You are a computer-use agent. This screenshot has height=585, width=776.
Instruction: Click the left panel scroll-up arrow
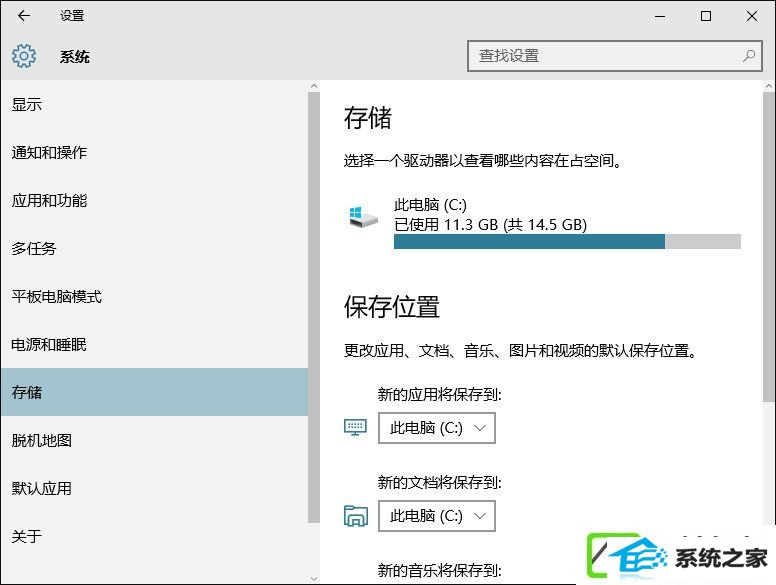pos(314,86)
